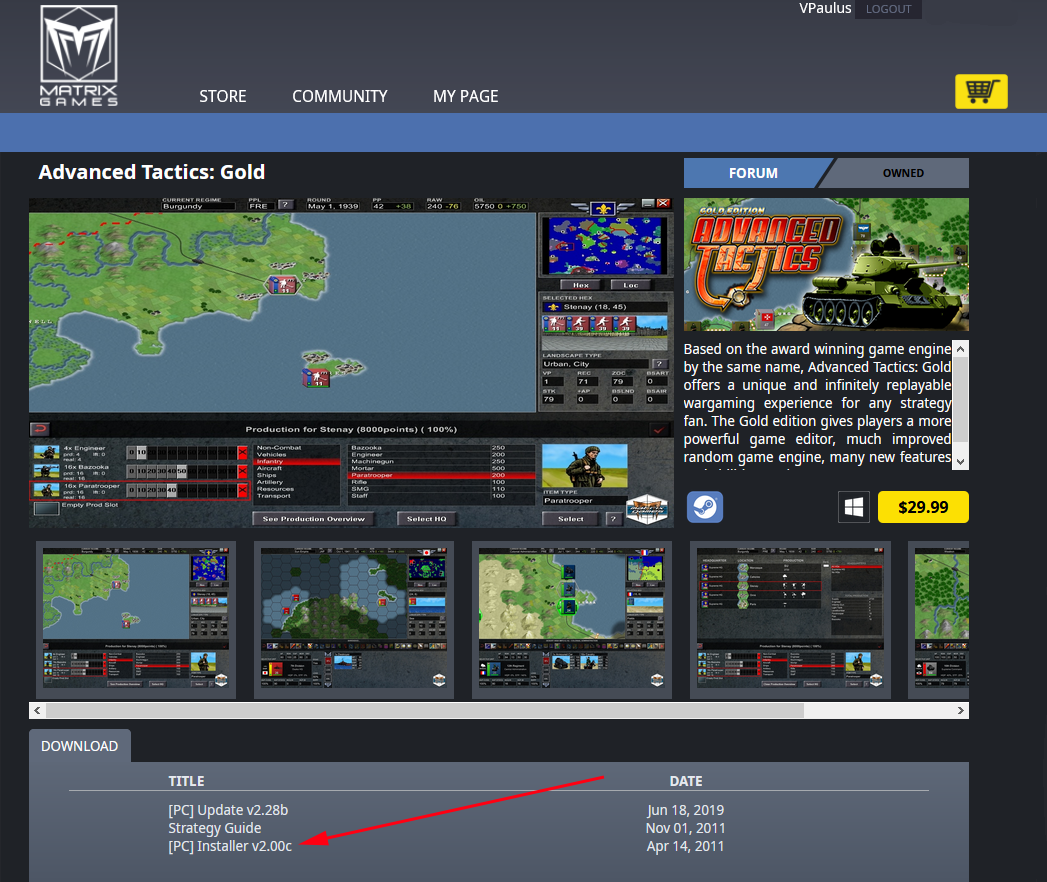Click the Nov 01, 2011 date
Image resolution: width=1047 pixels, height=882 pixels.
(685, 828)
